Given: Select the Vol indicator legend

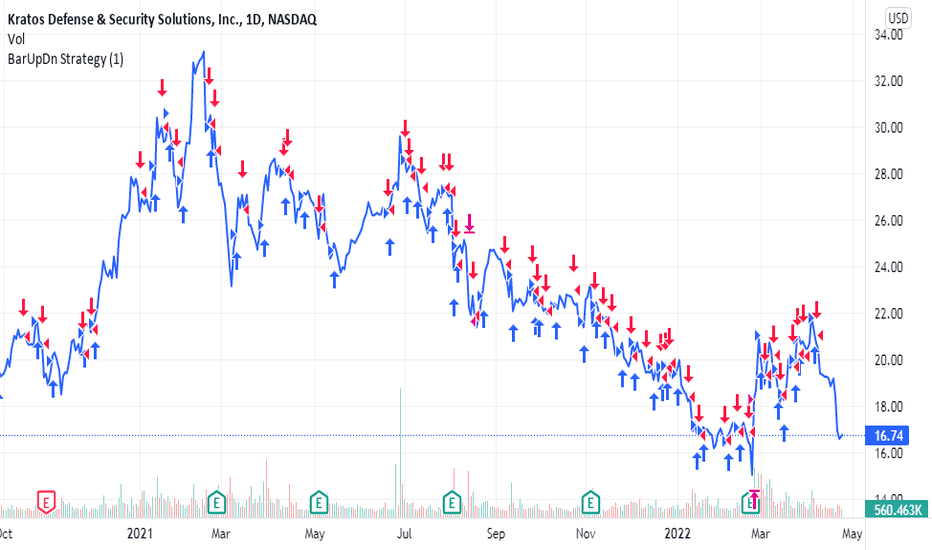Looking at the screenshot, I should (x=16, y=39).
